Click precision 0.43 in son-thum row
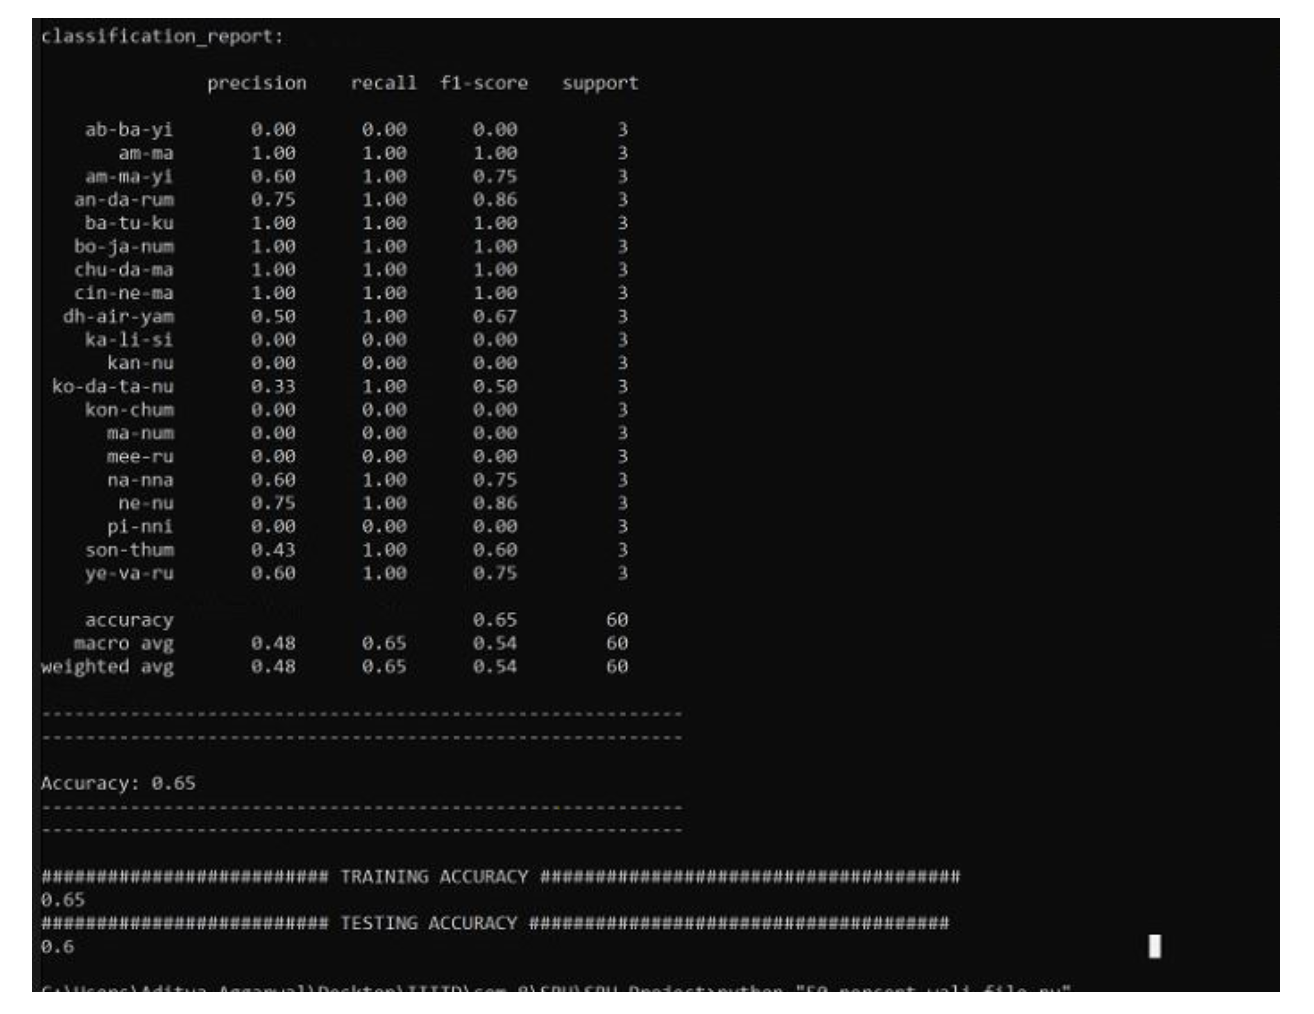The height and width of the screenshot is (1014, 1314). pyautogui.click(x=273, y=550)
